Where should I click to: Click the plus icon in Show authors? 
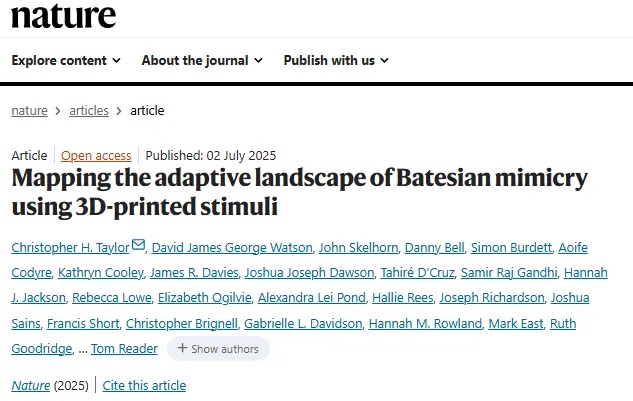click(182, 349)
